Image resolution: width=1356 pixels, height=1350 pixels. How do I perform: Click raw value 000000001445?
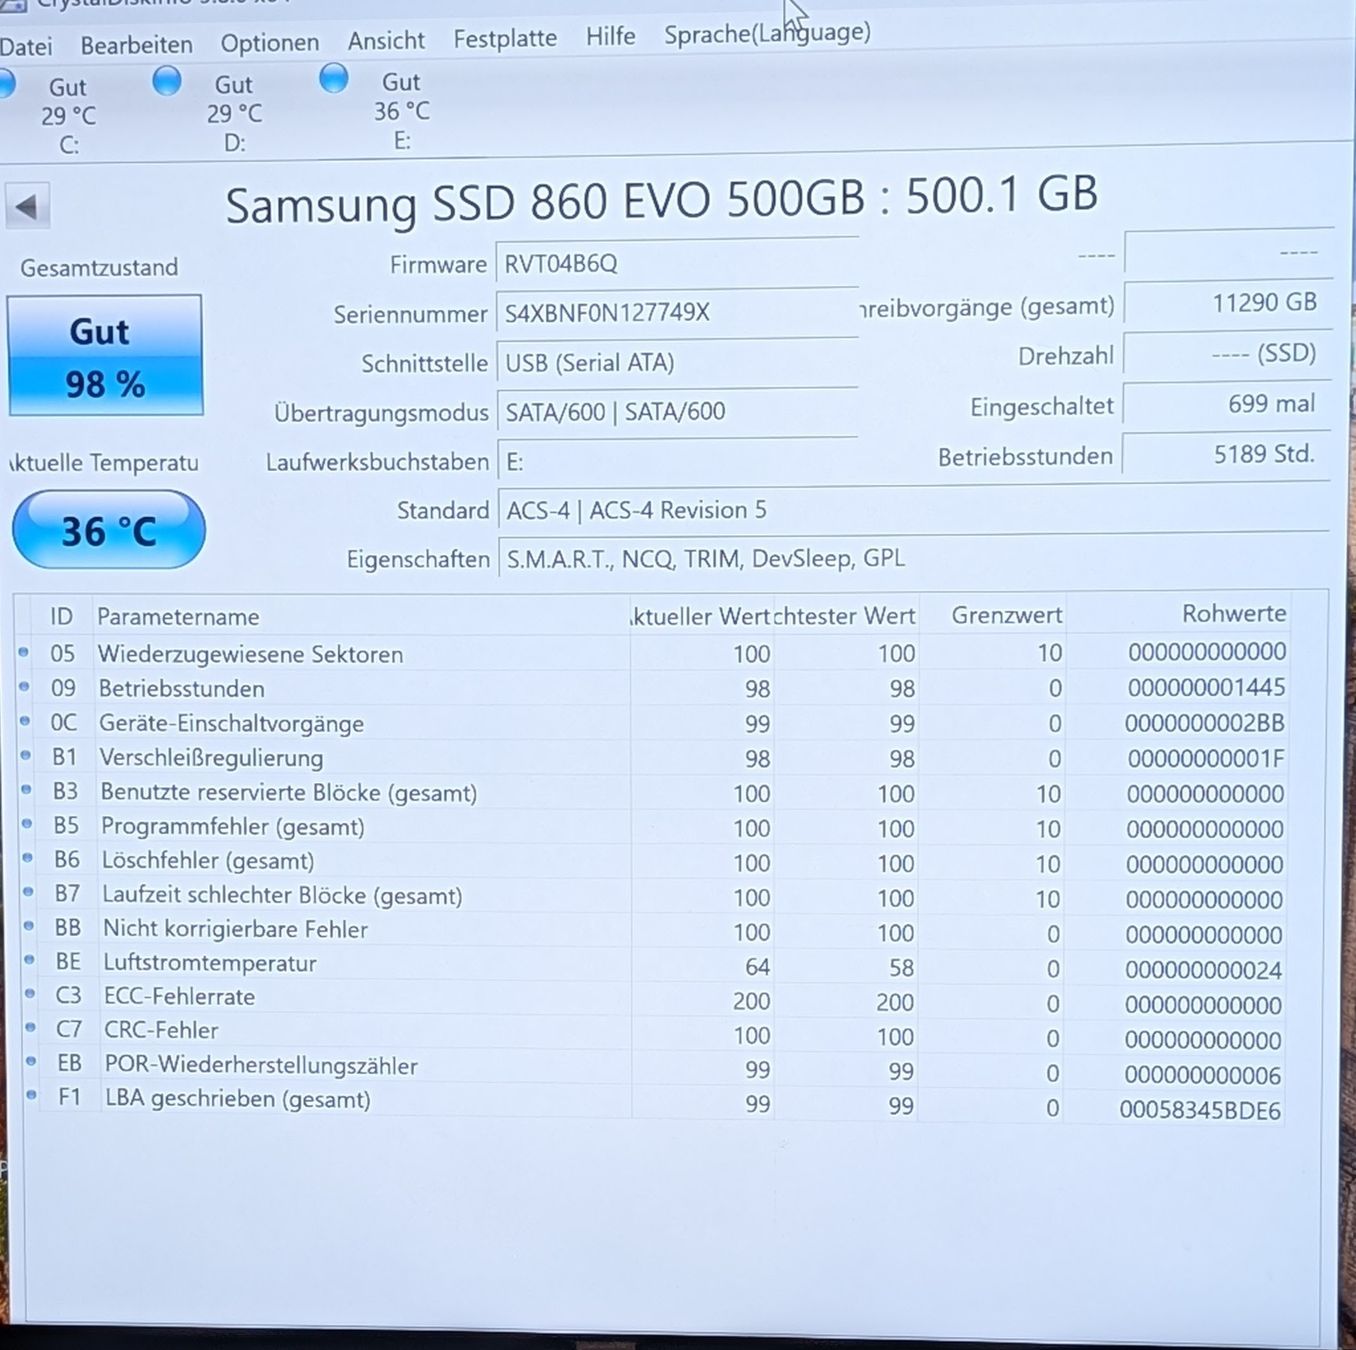tap(1206, 687)
